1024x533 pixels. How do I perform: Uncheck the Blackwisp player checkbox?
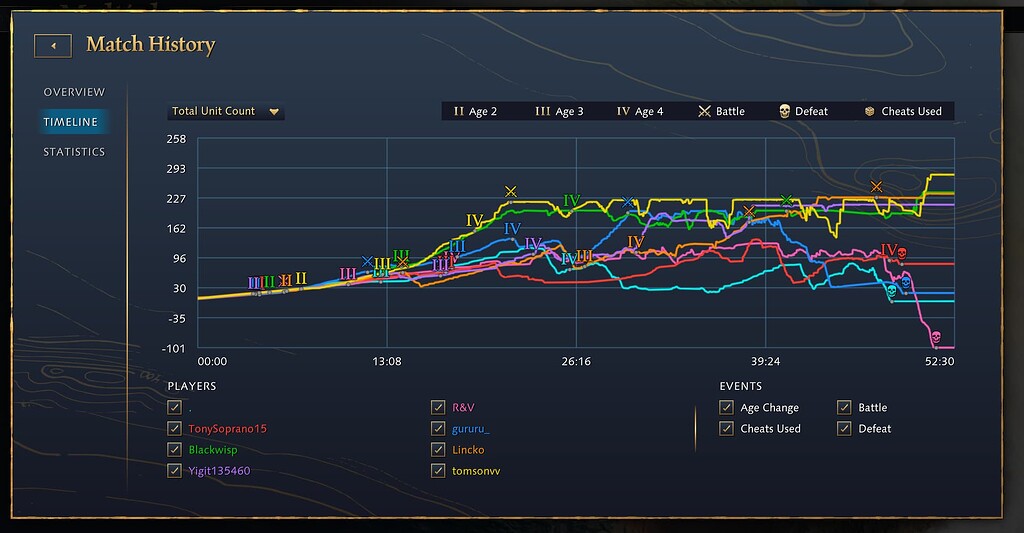175,450
